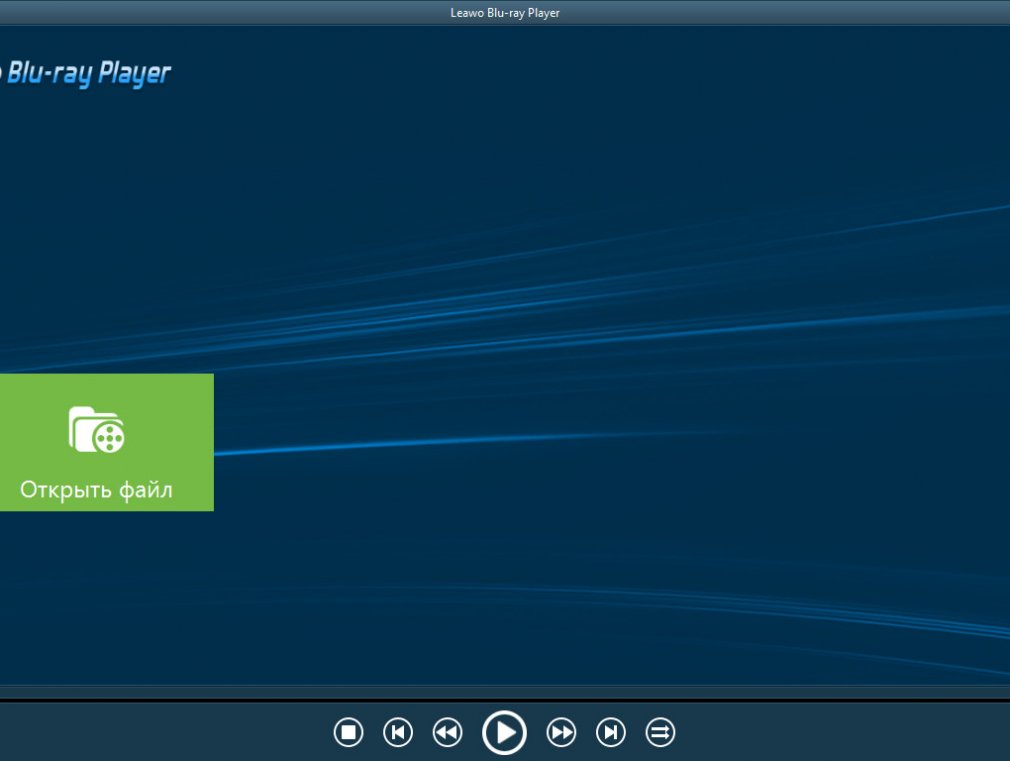Click the Stop playback button

[348, 732]
